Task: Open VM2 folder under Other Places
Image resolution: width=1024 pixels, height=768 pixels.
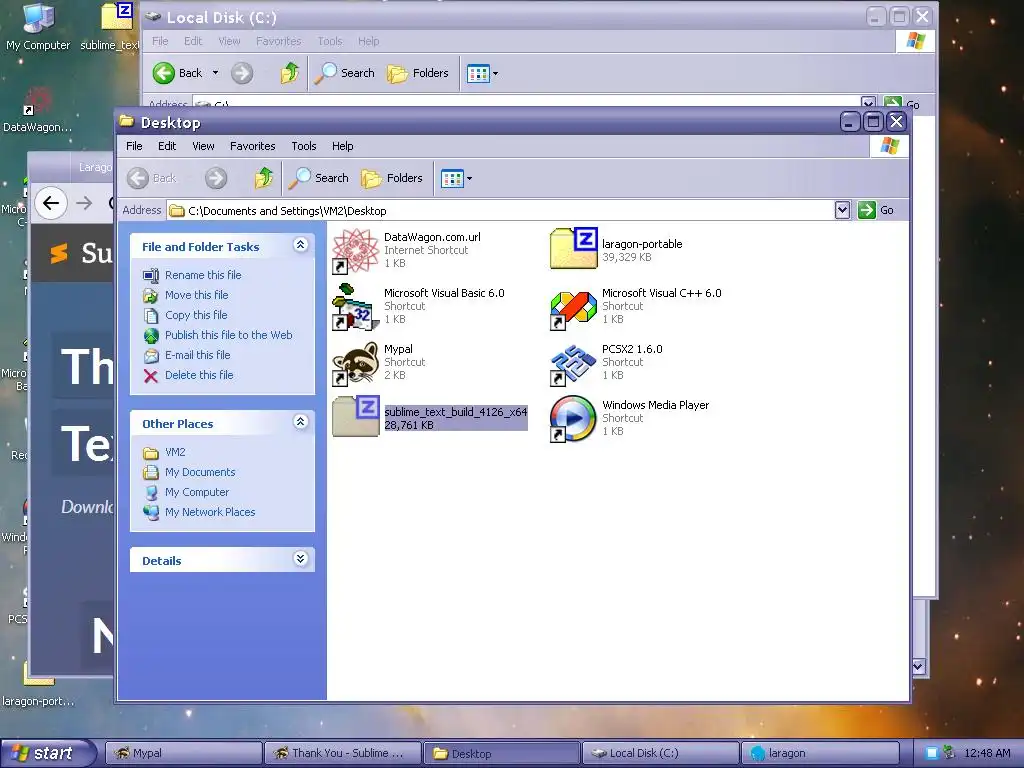Action: [175, 452]
